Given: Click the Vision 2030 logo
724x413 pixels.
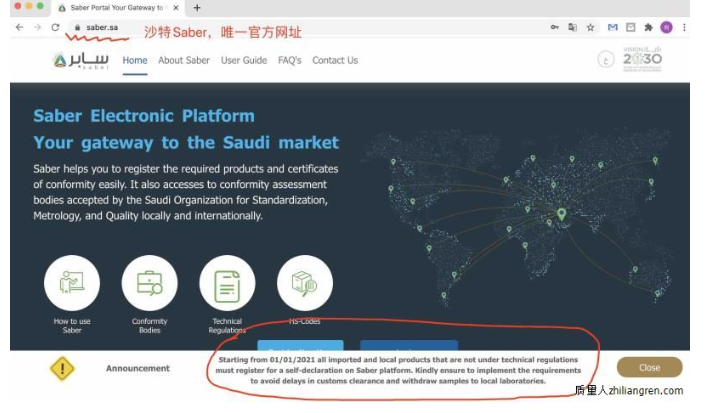Looking at the screenshot, I should coord(642,59).
